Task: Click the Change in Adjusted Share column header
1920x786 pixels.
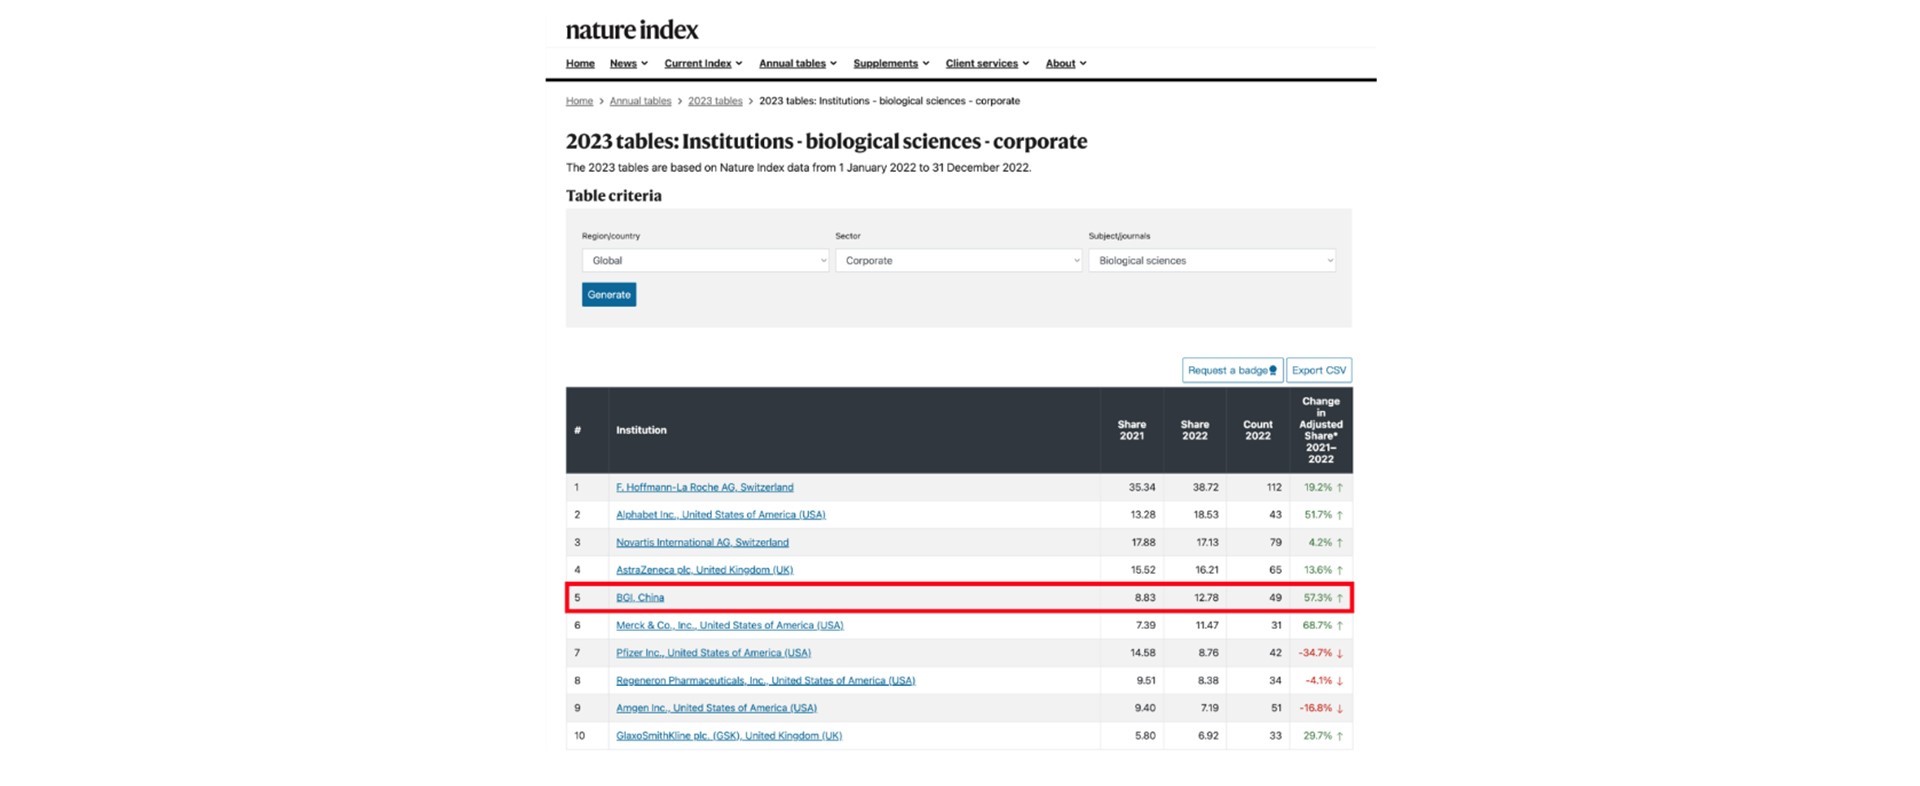Action: [1320, 430]
